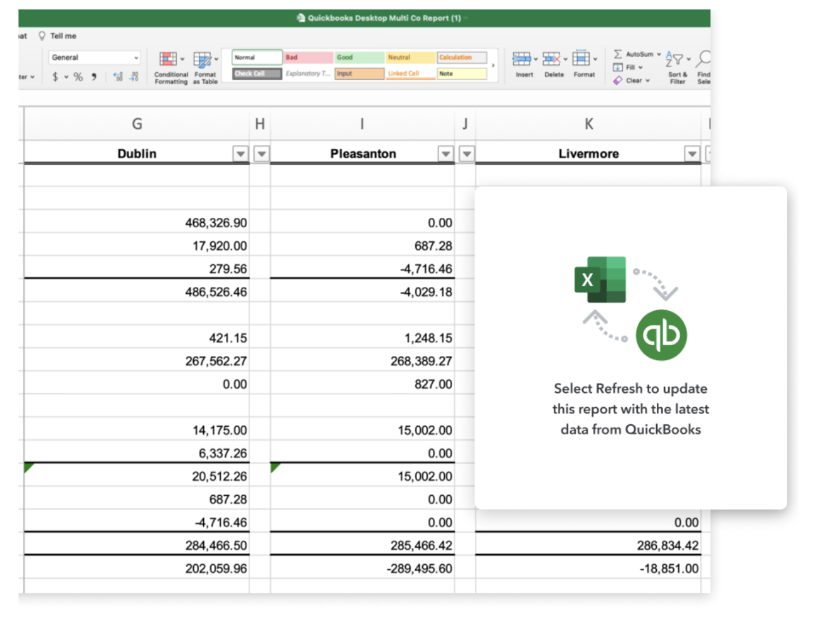The width and height of the screenshot is (838, 631).
Task: Select Dublin cell 267,562.27
Action: tap(137, 361)
